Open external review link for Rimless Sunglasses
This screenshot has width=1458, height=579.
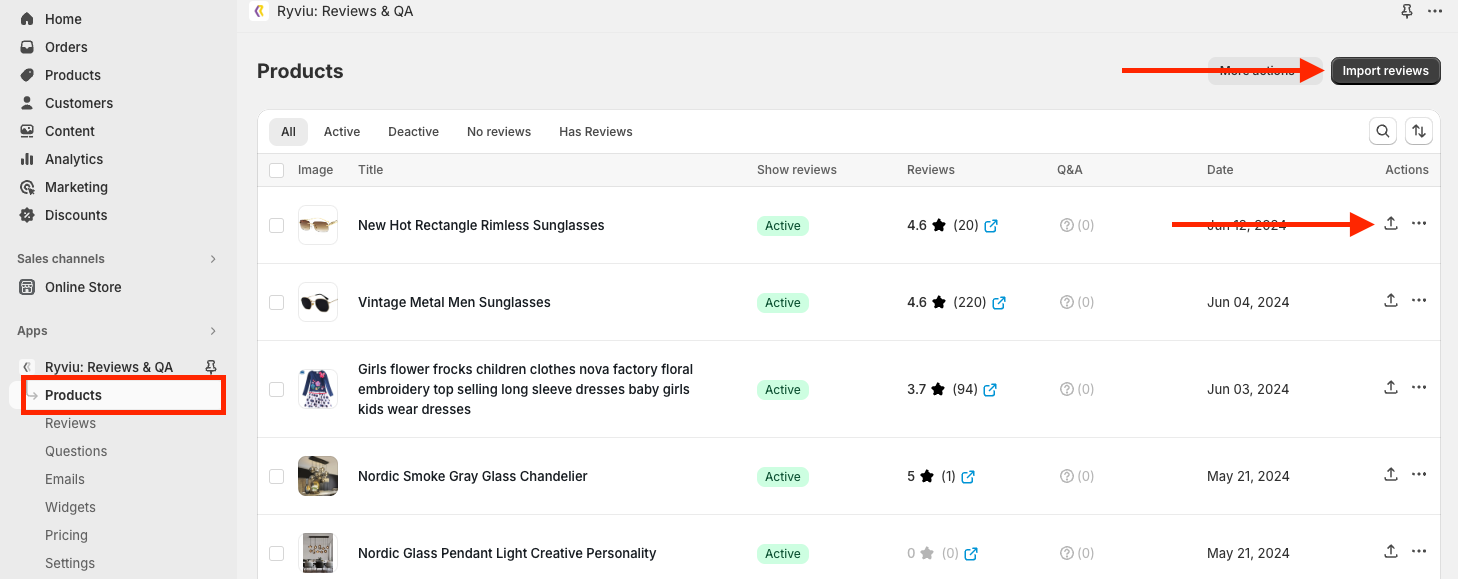tap(991, 226)
